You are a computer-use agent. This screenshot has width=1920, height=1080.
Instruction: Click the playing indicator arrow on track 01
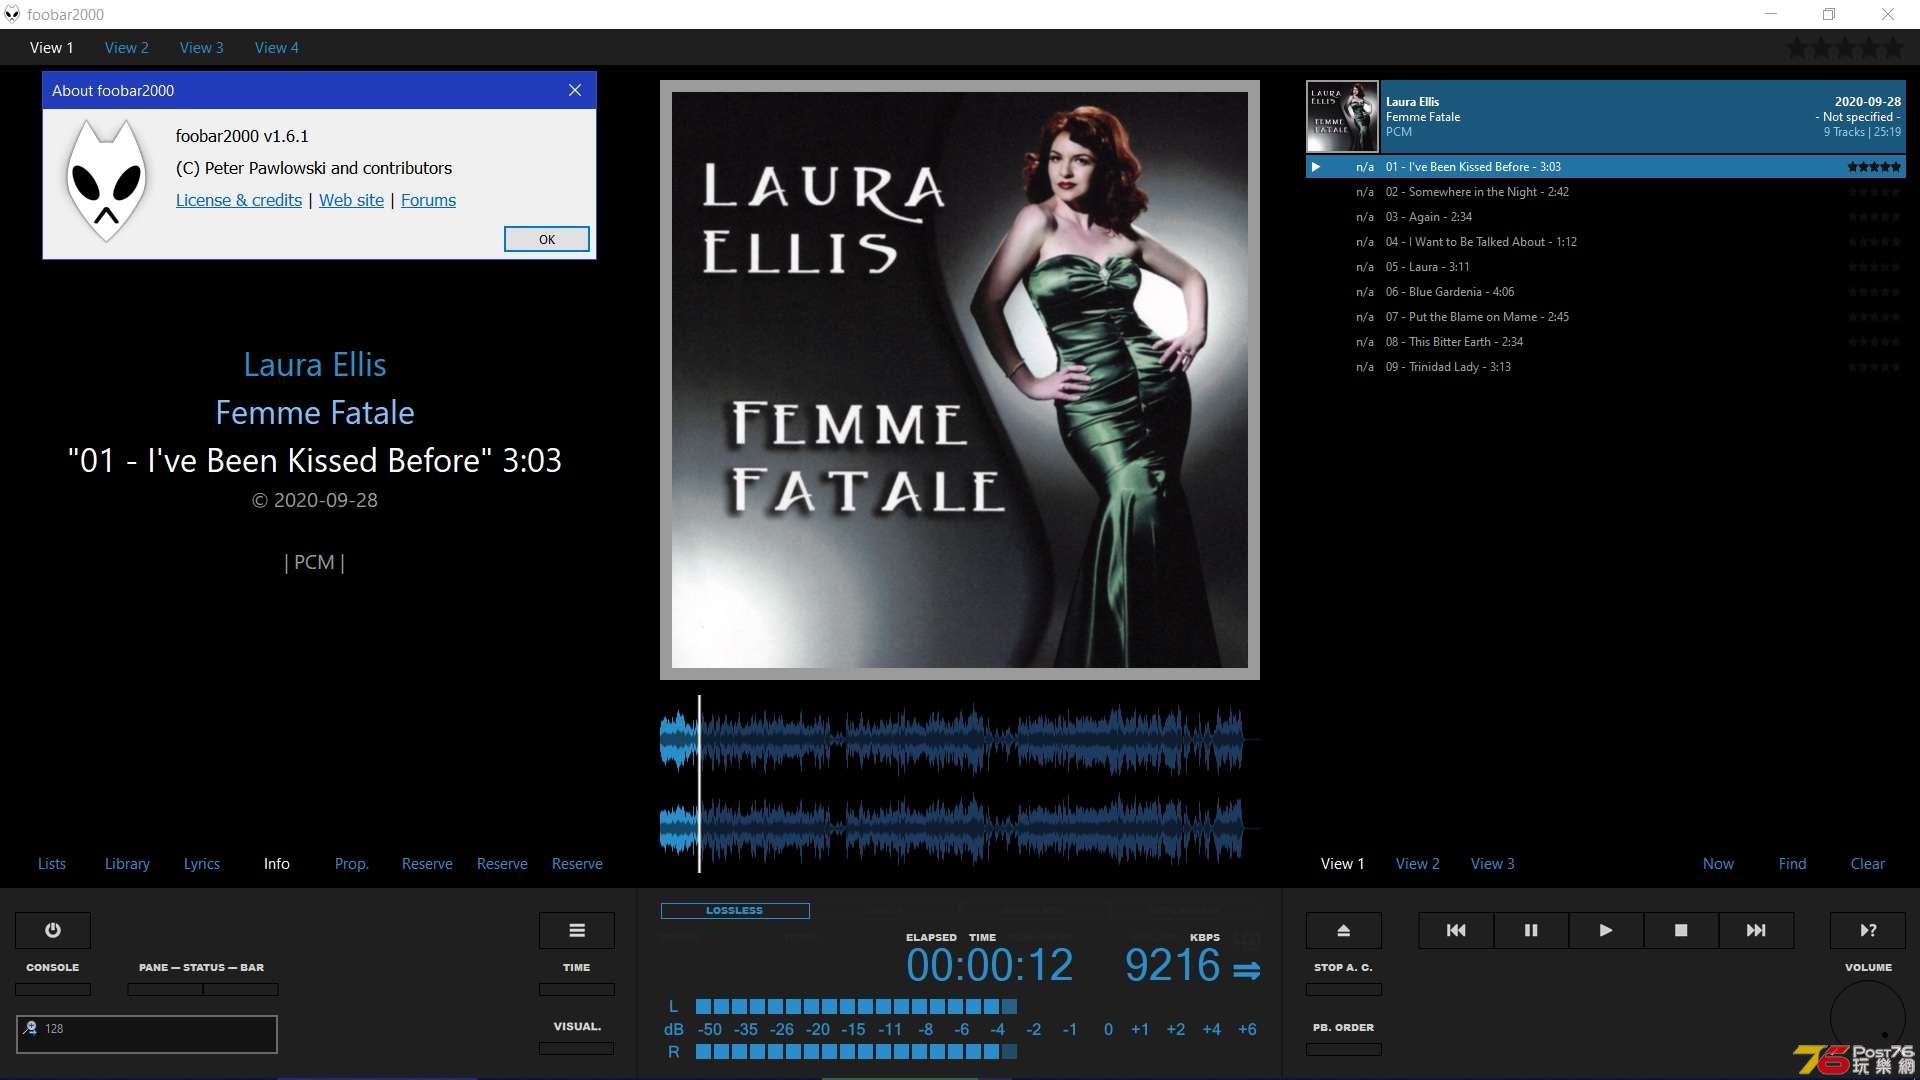(x=1316, y=167)
